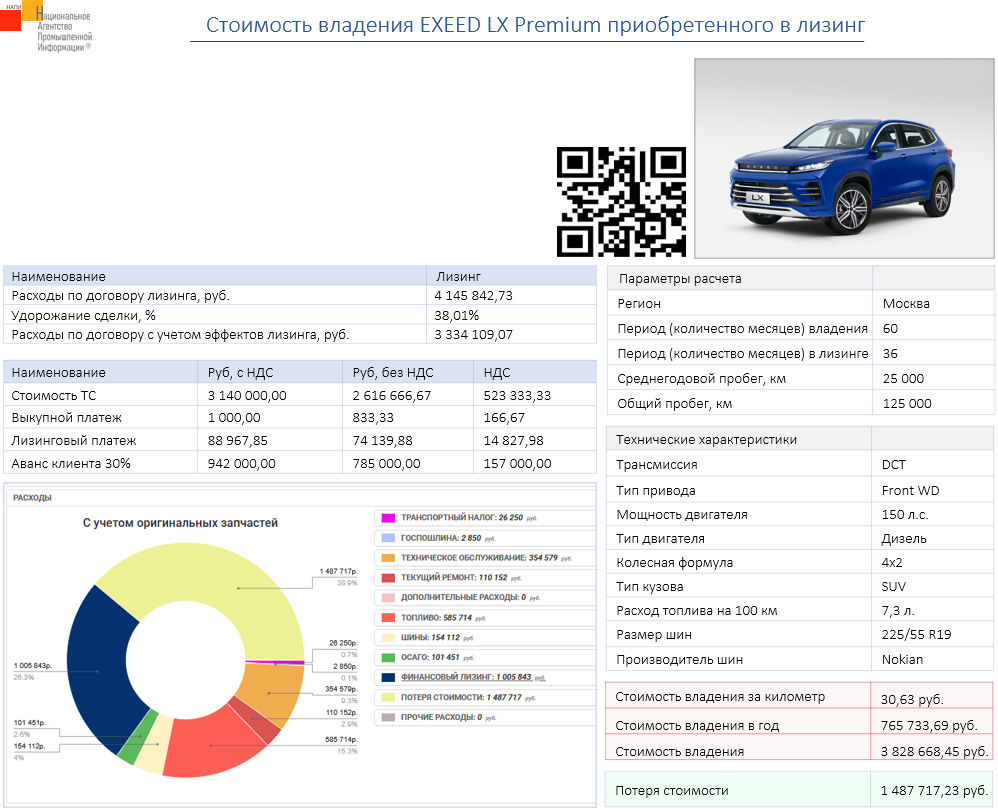Select the orange Техническое обслуживание swatch

(388, 558)
